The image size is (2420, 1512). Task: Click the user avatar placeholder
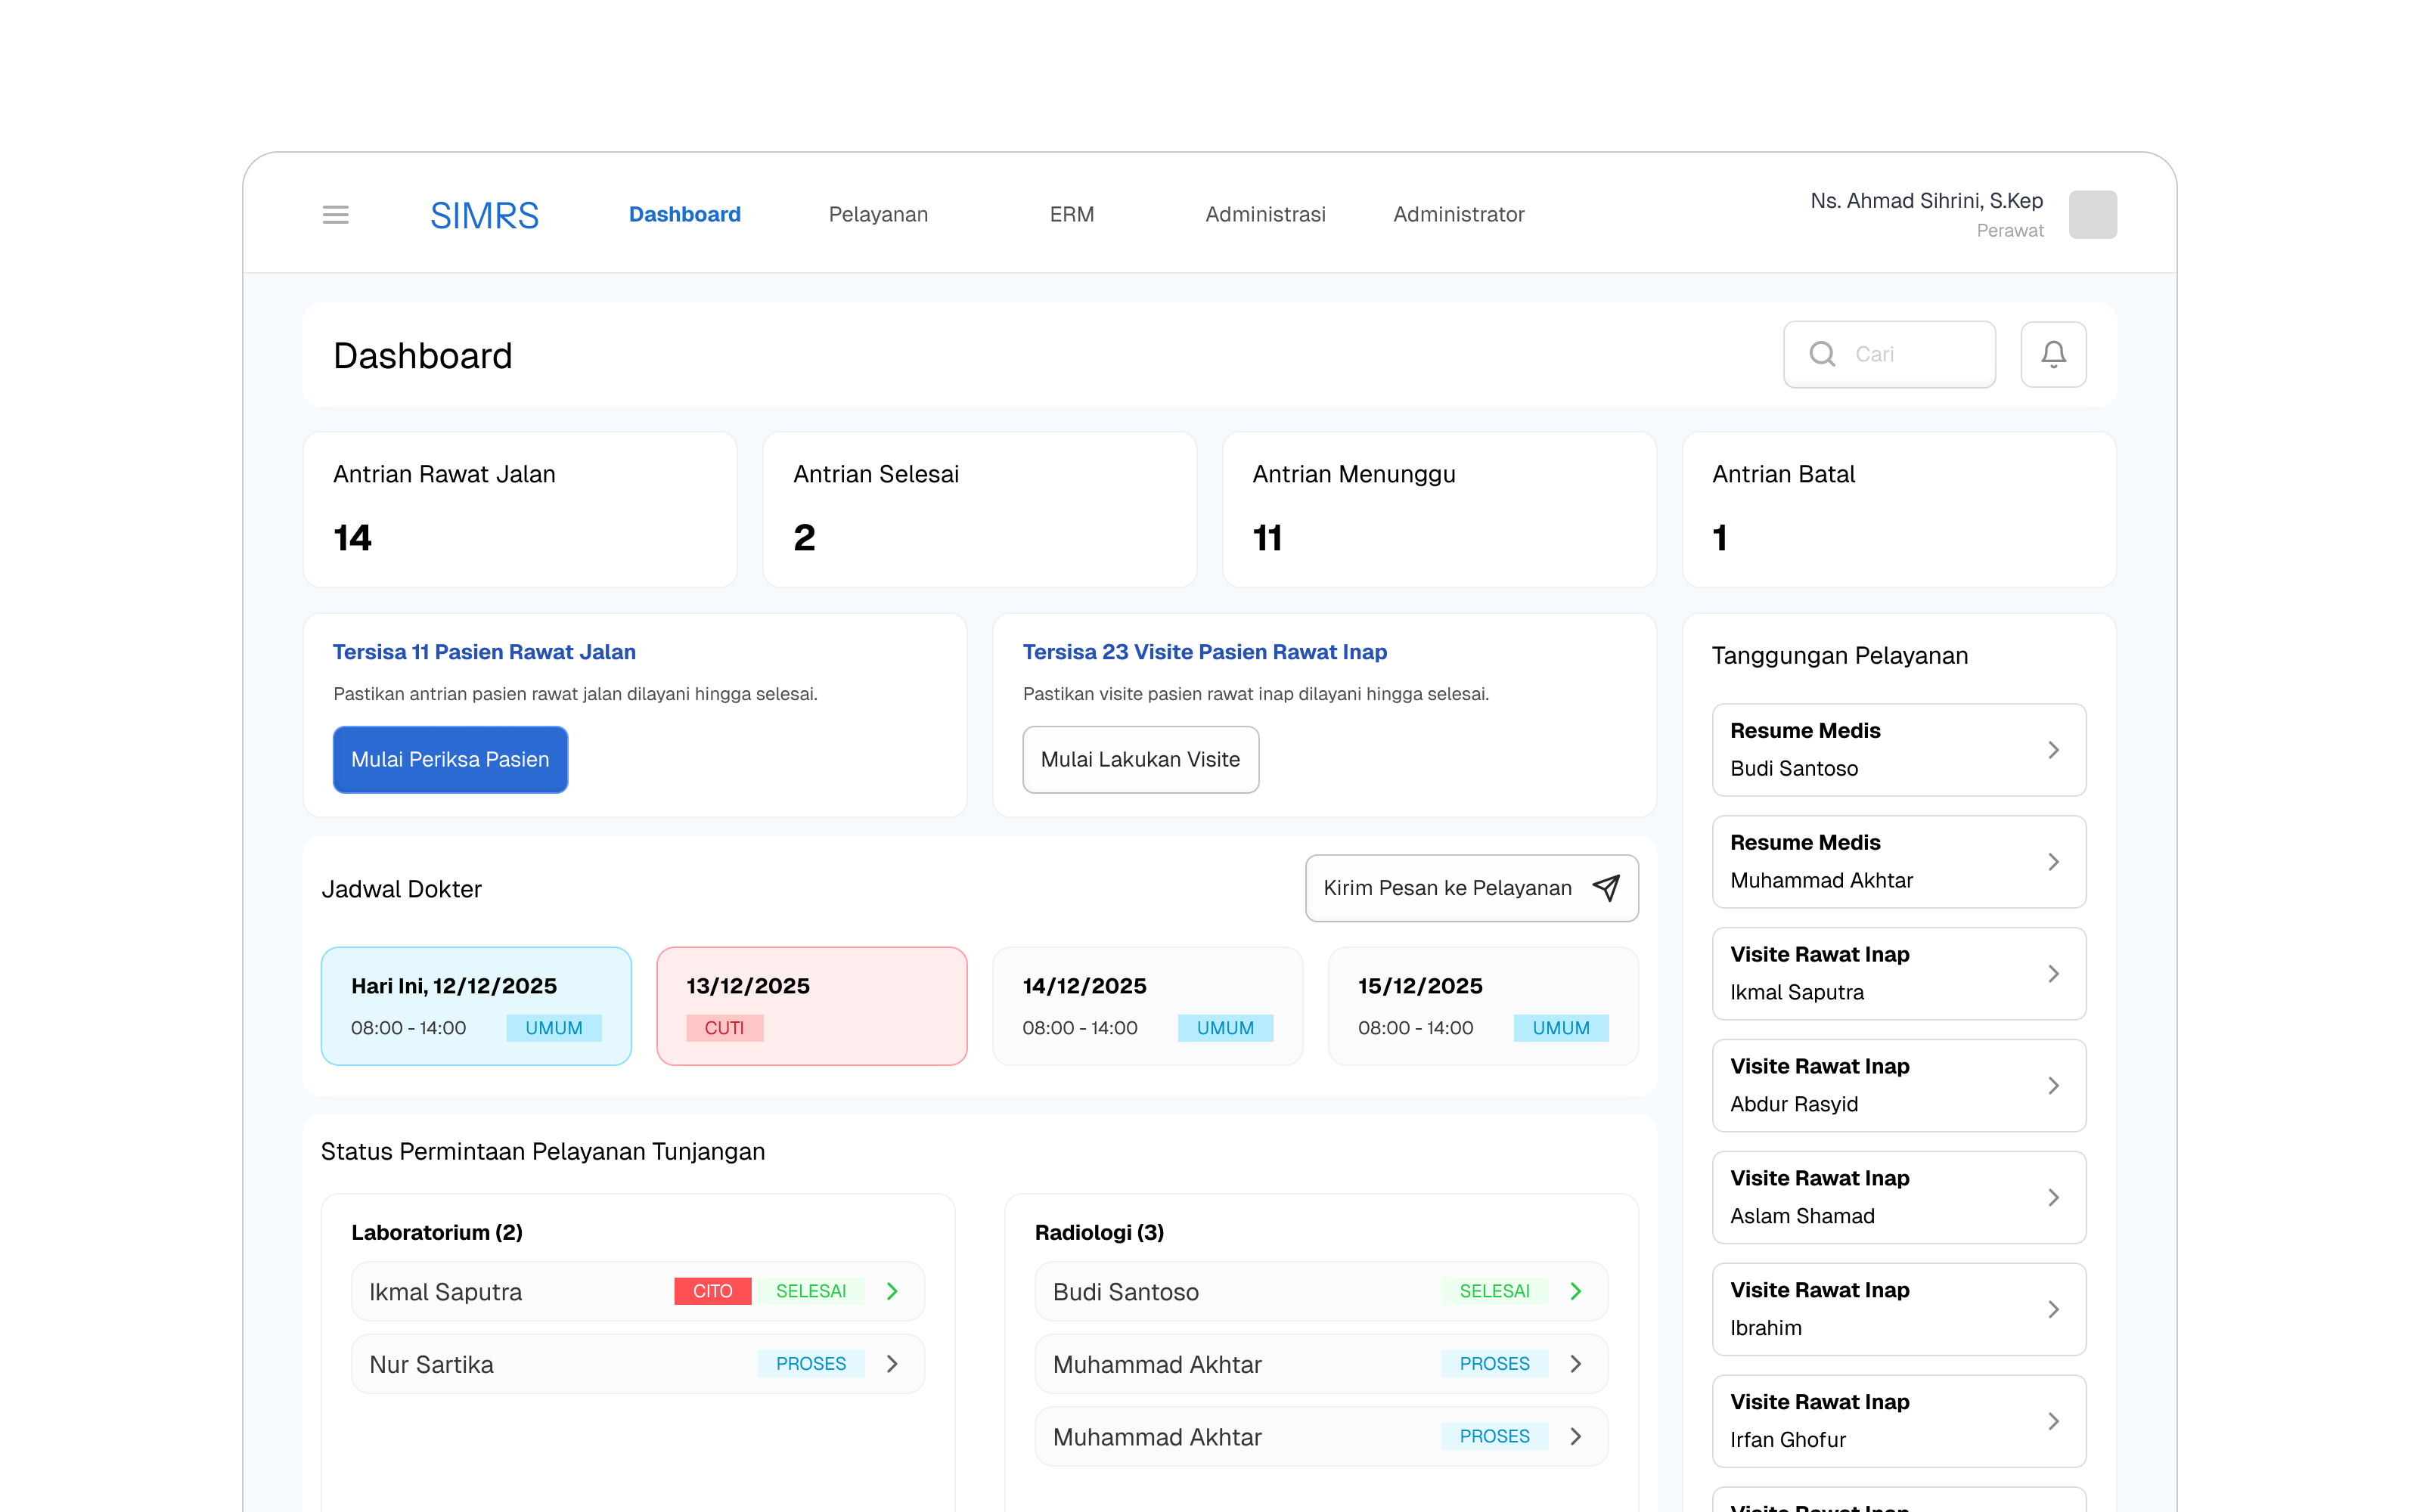(2092, 214)
